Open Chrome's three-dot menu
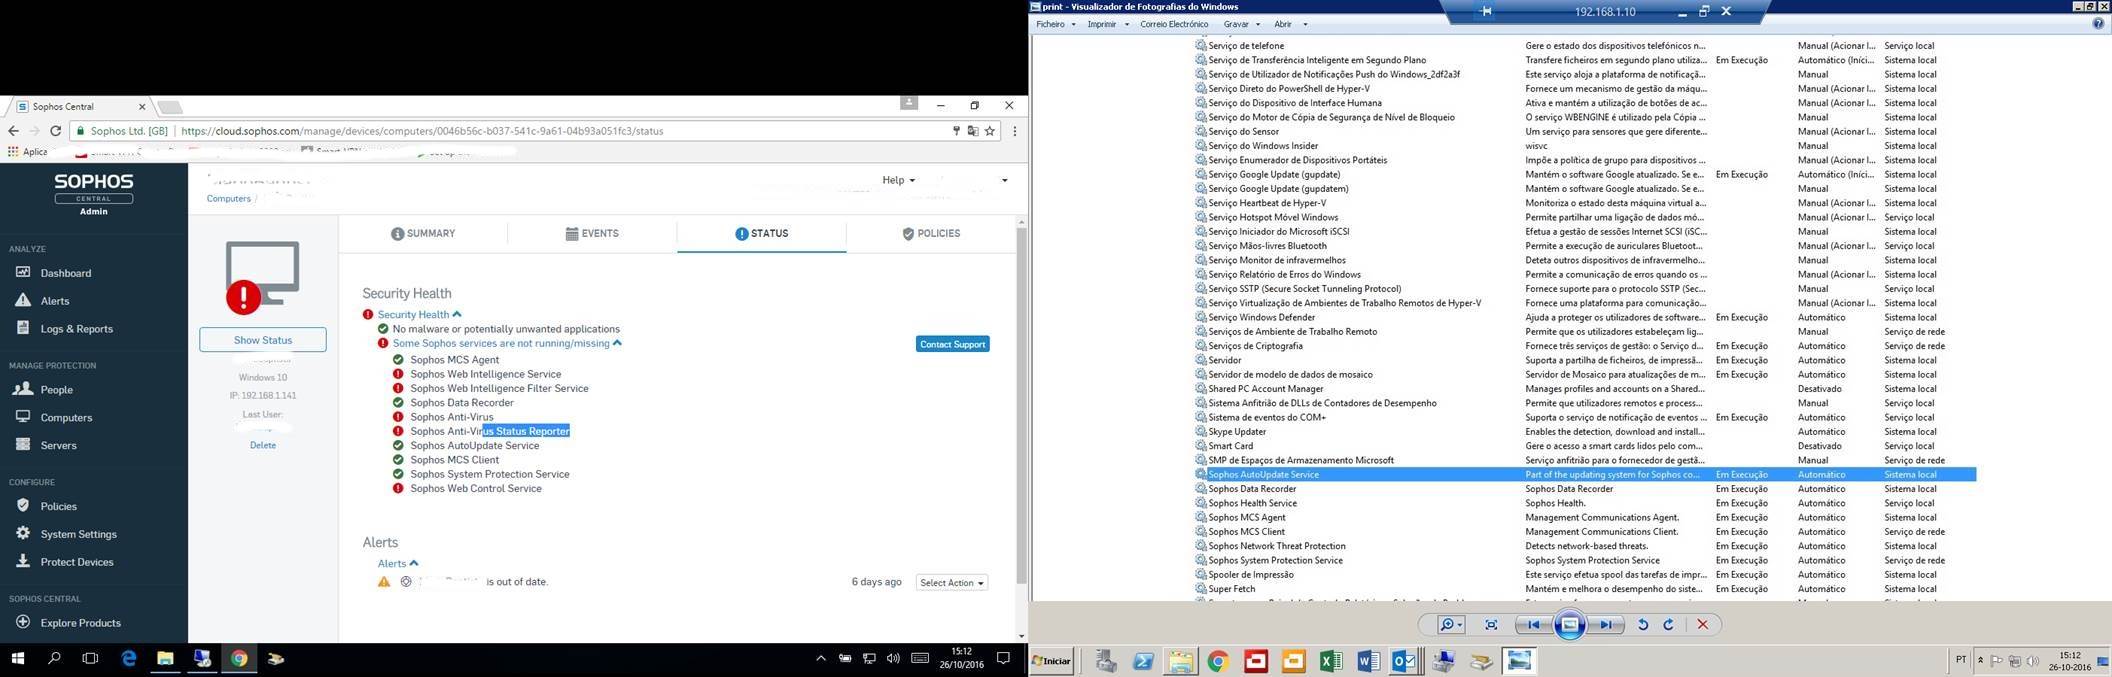The image size is (2112, 677). 1014,131
